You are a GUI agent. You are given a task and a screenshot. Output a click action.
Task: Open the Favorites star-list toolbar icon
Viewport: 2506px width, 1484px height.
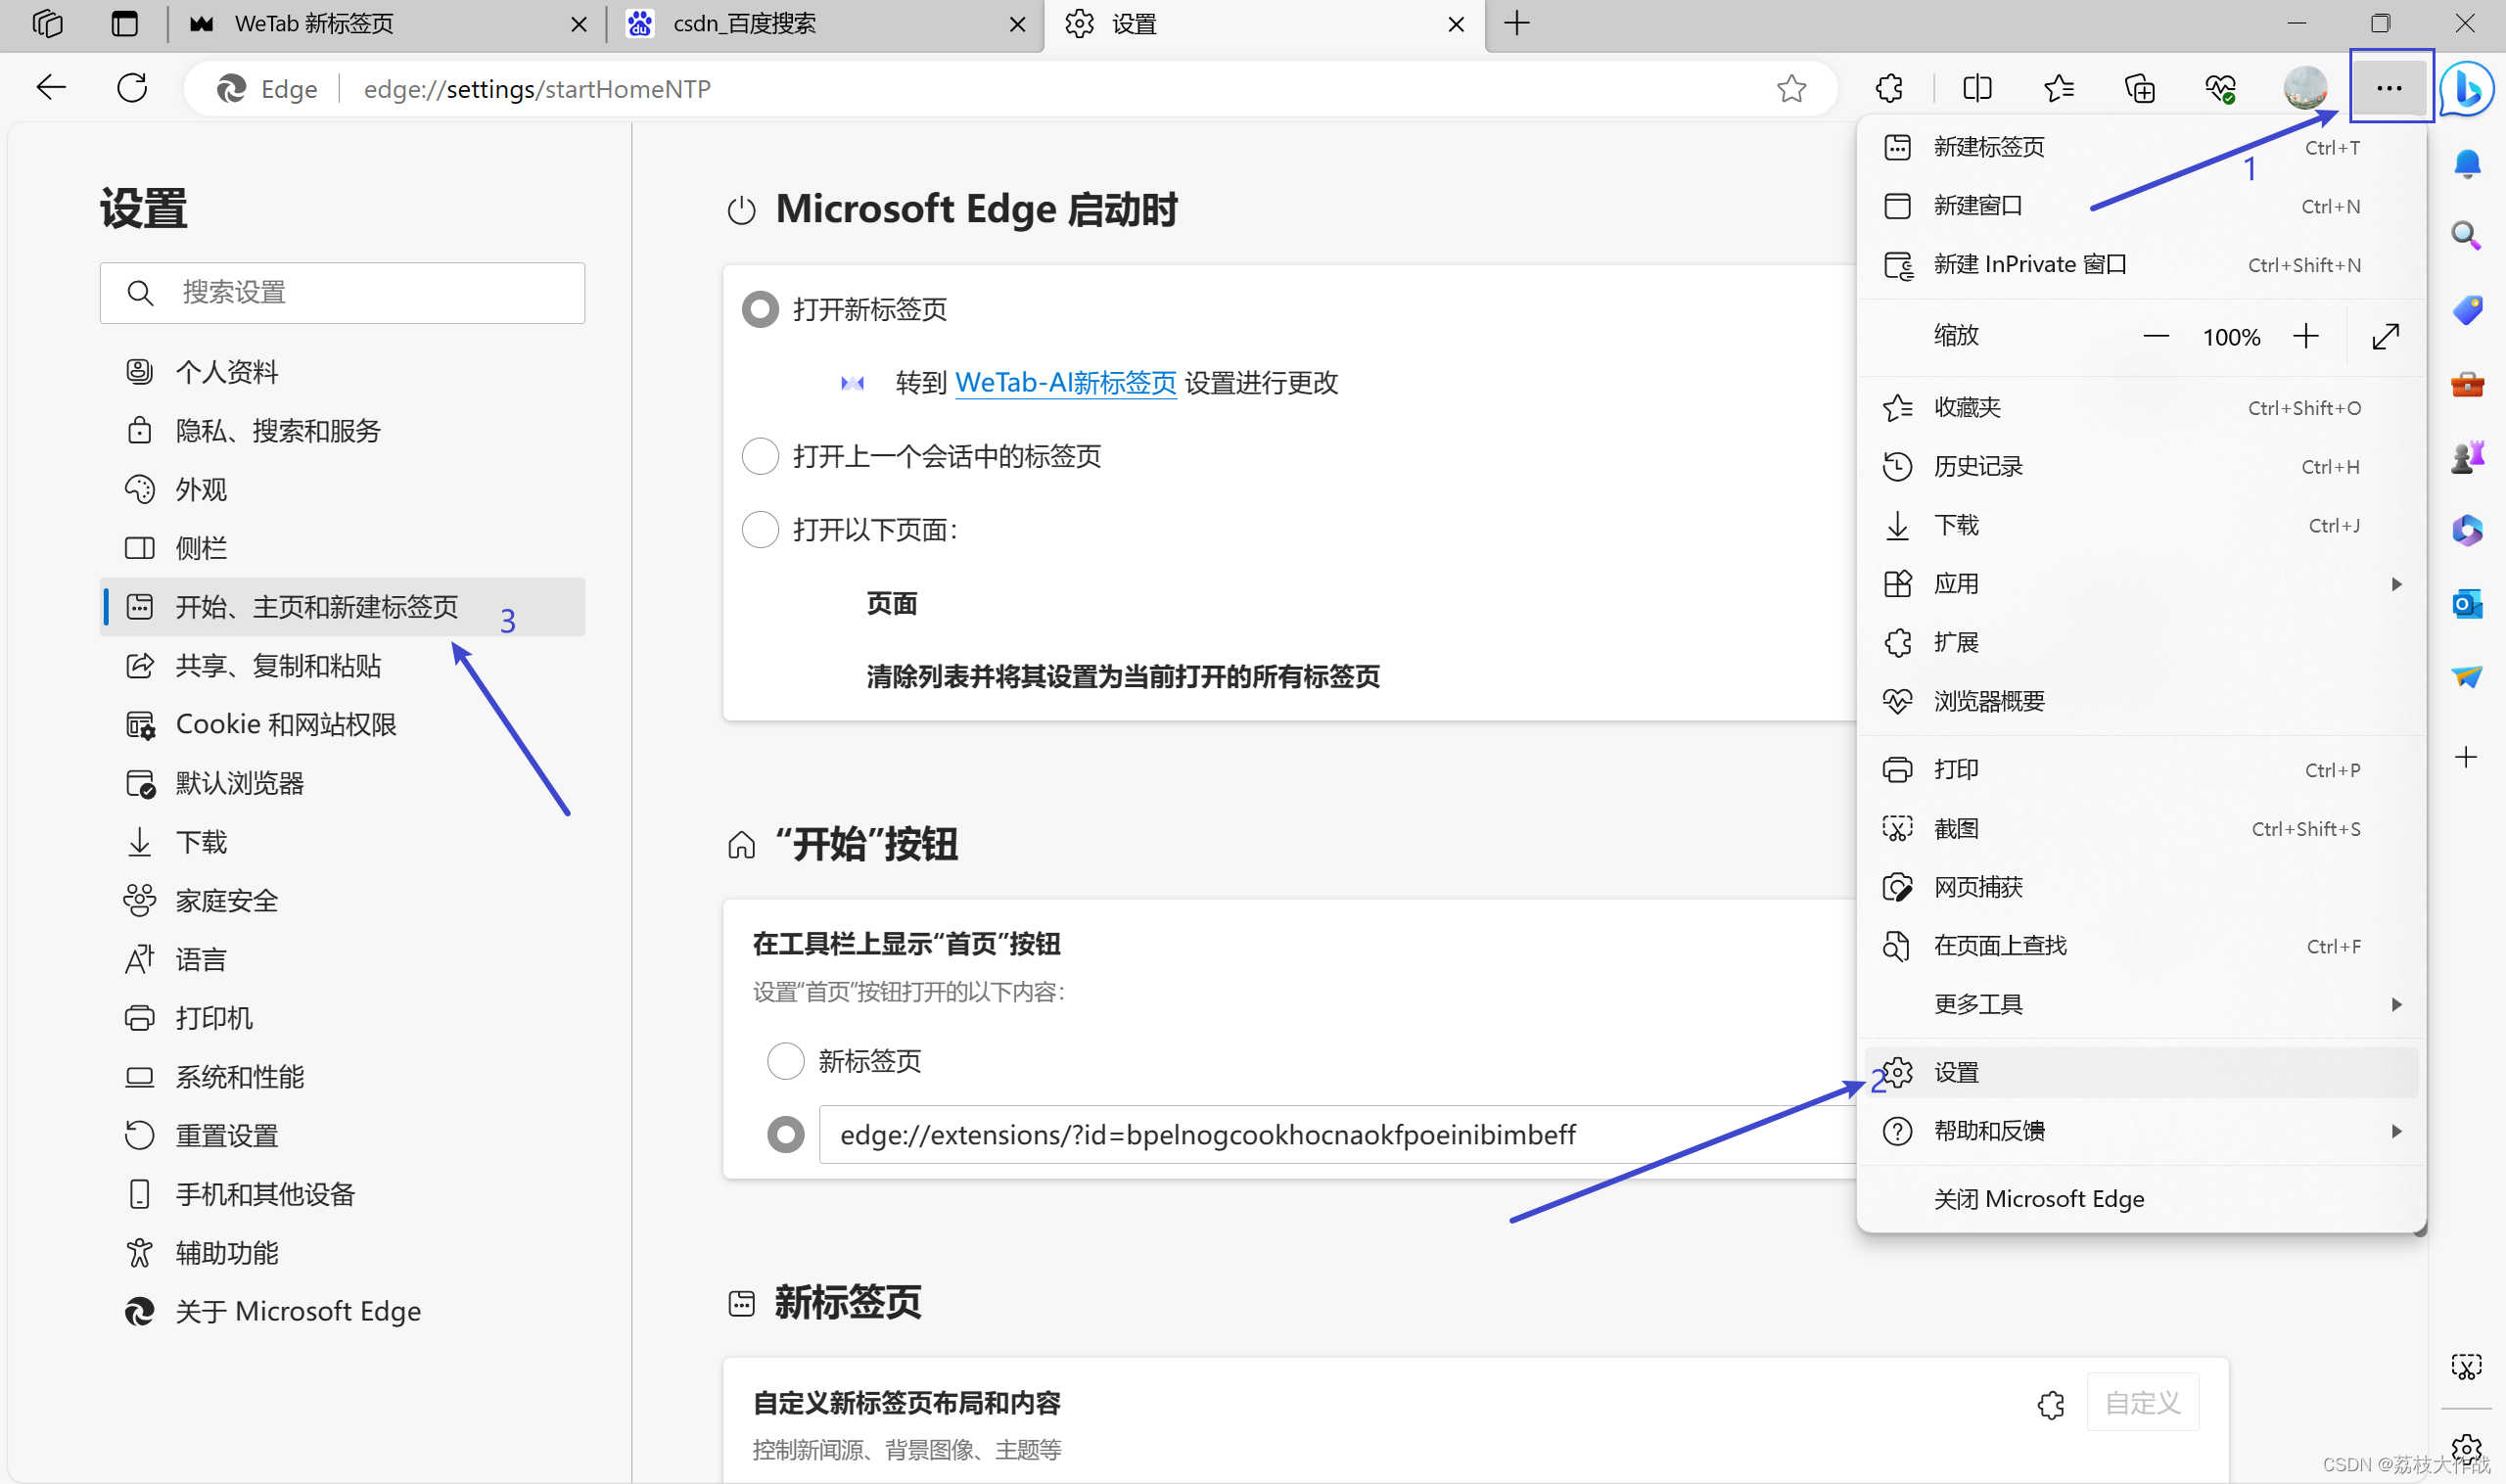[2058, 89]
